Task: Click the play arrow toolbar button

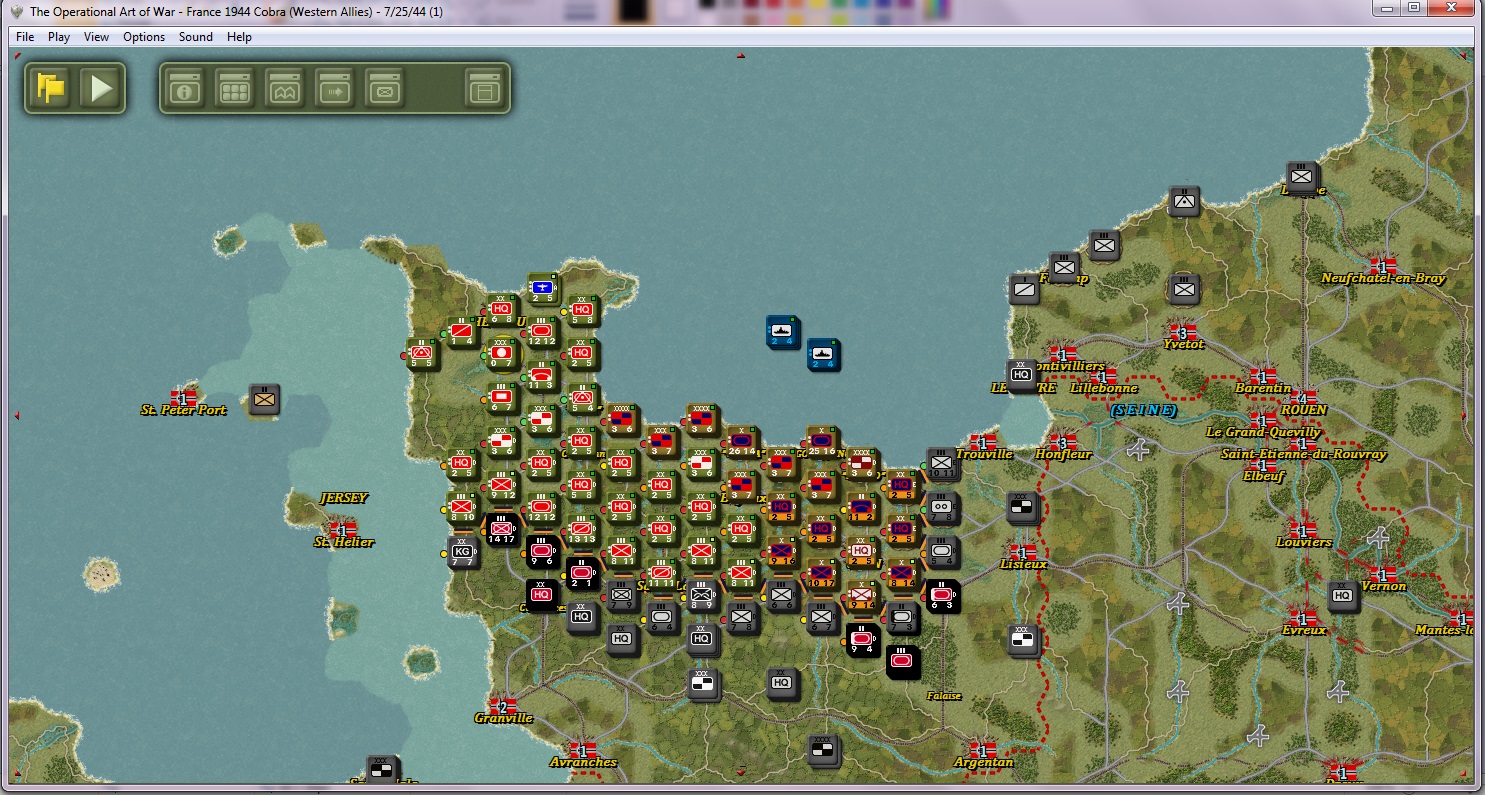Action: (101, 88)
